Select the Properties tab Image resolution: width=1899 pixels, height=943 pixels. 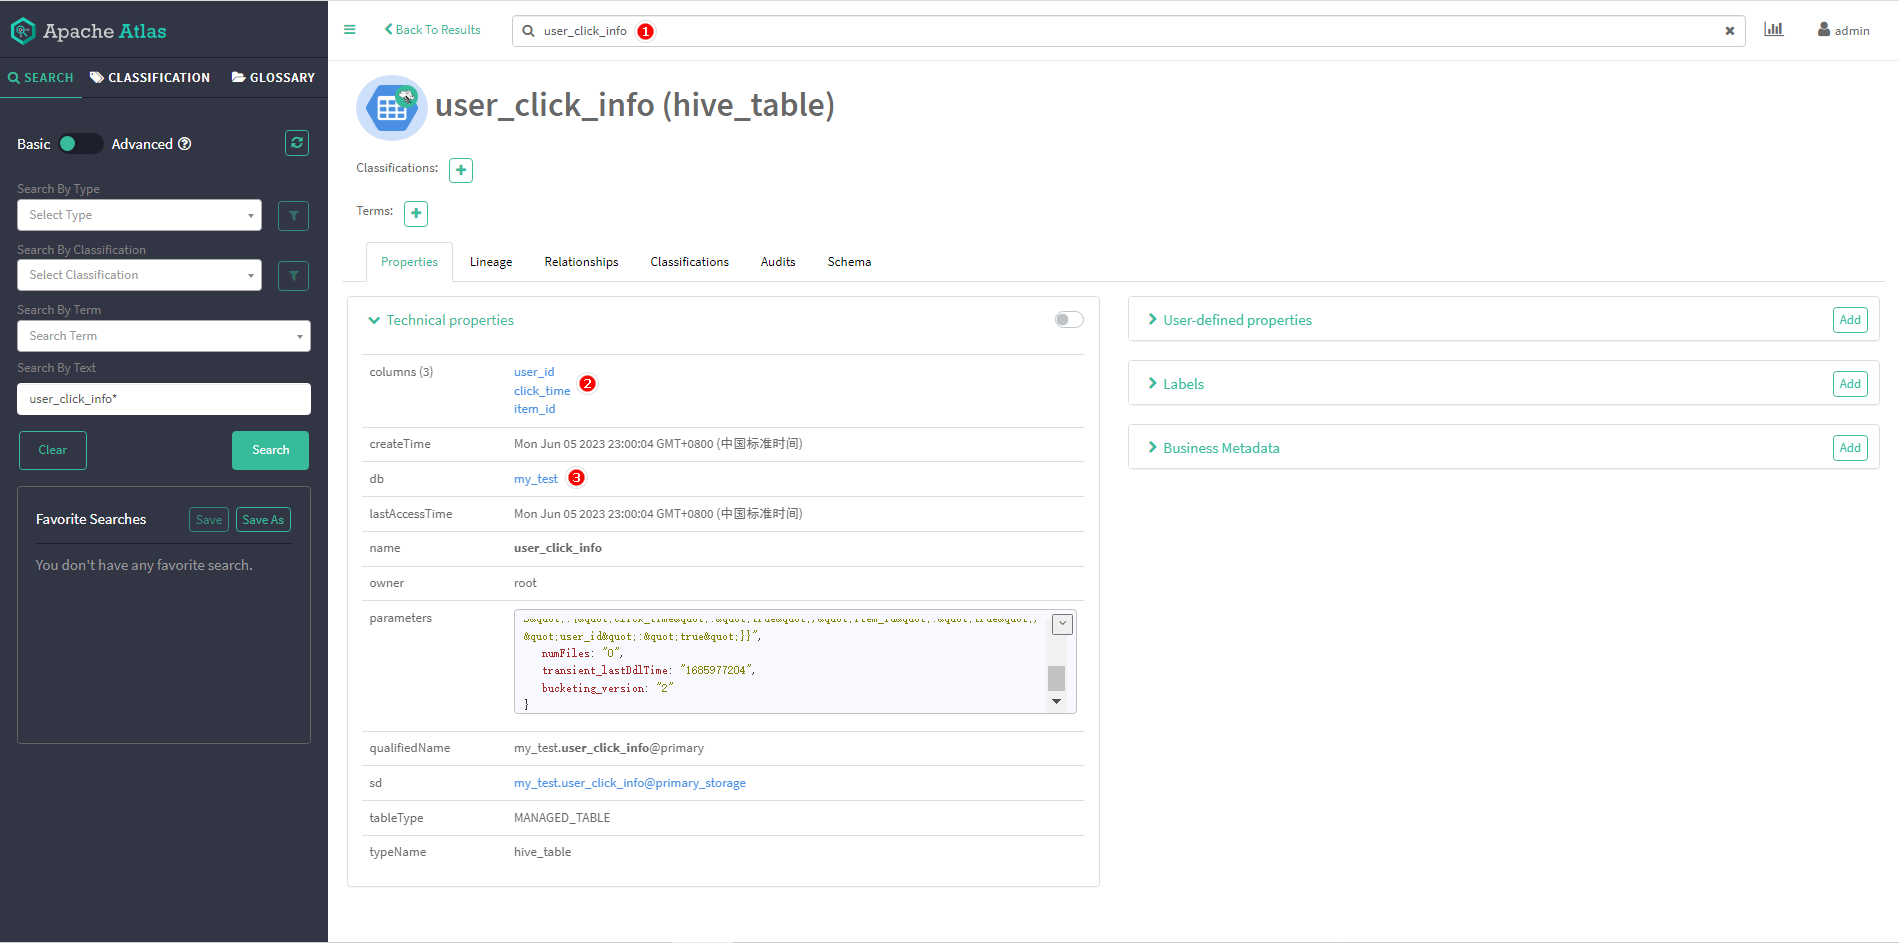click(x=409, y=262)
